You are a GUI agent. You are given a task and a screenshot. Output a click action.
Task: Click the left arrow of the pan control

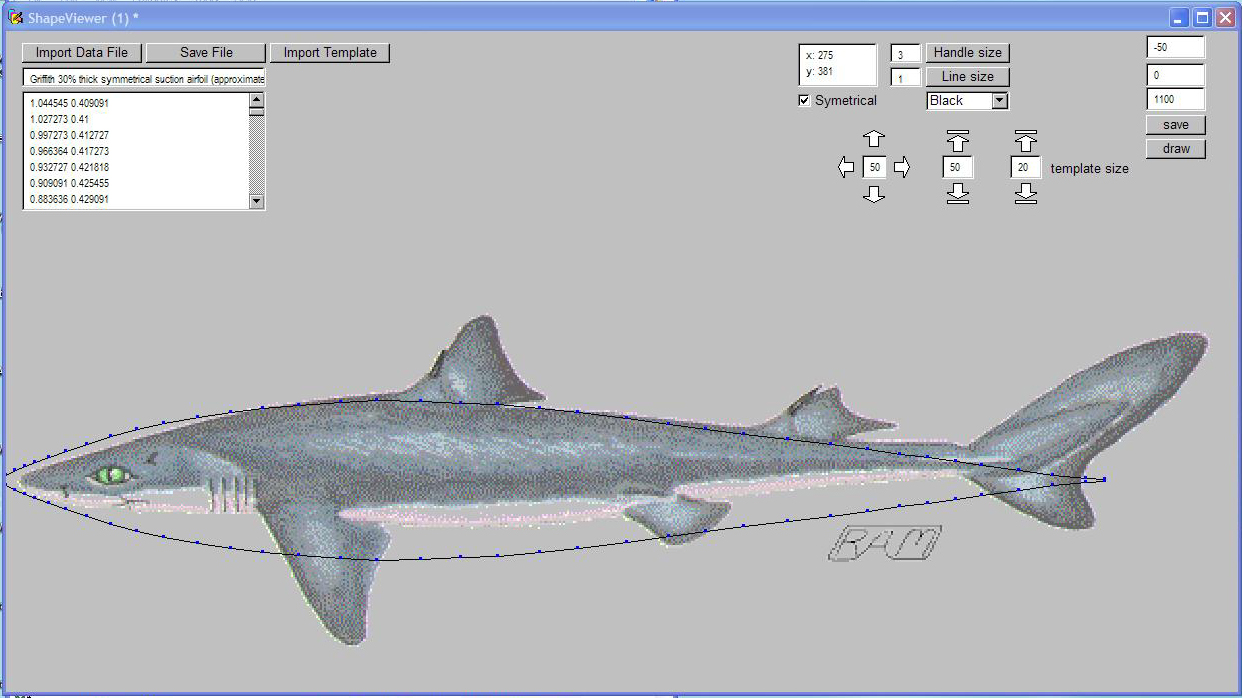846,167
